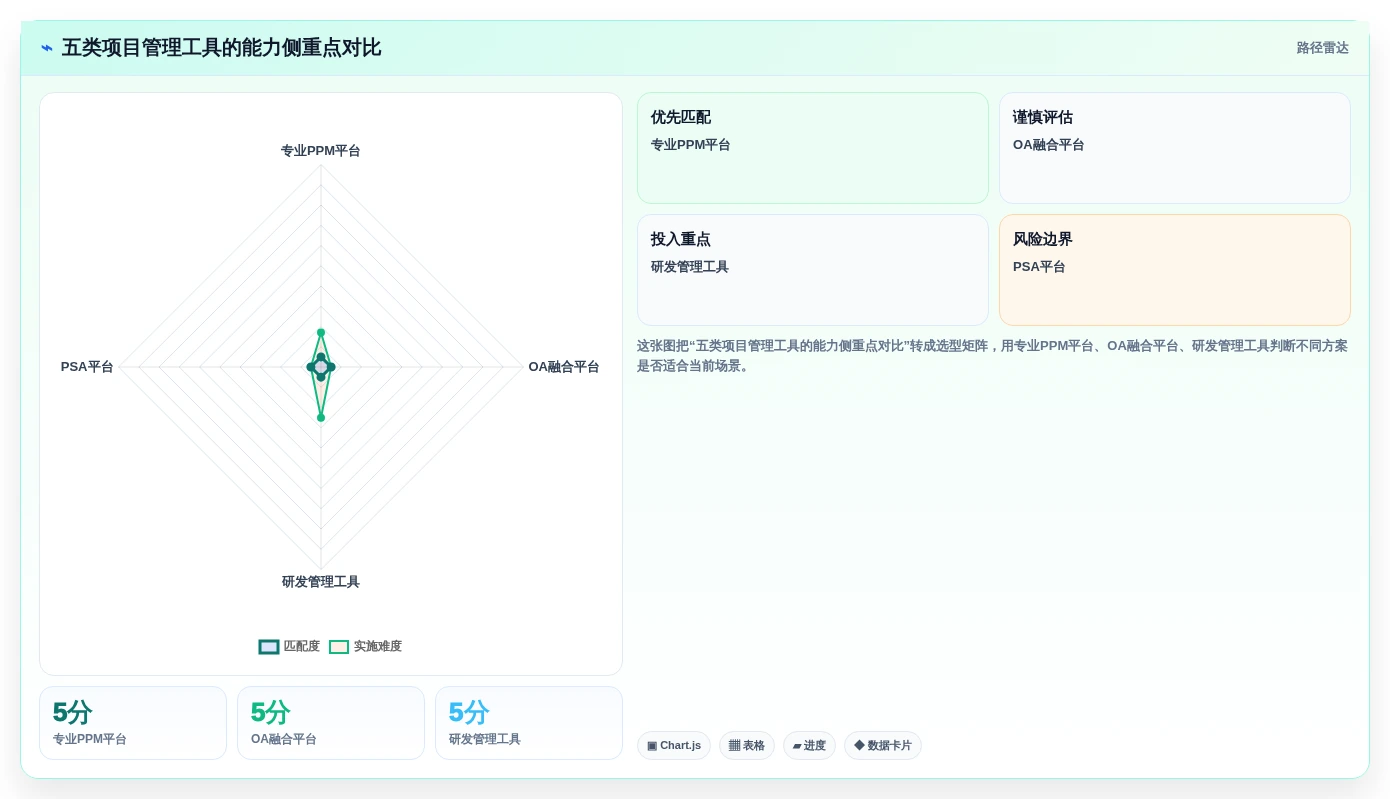Click the 路径雷达 label in the header
Viewport: 1390px width, 799px height.
1323,48
